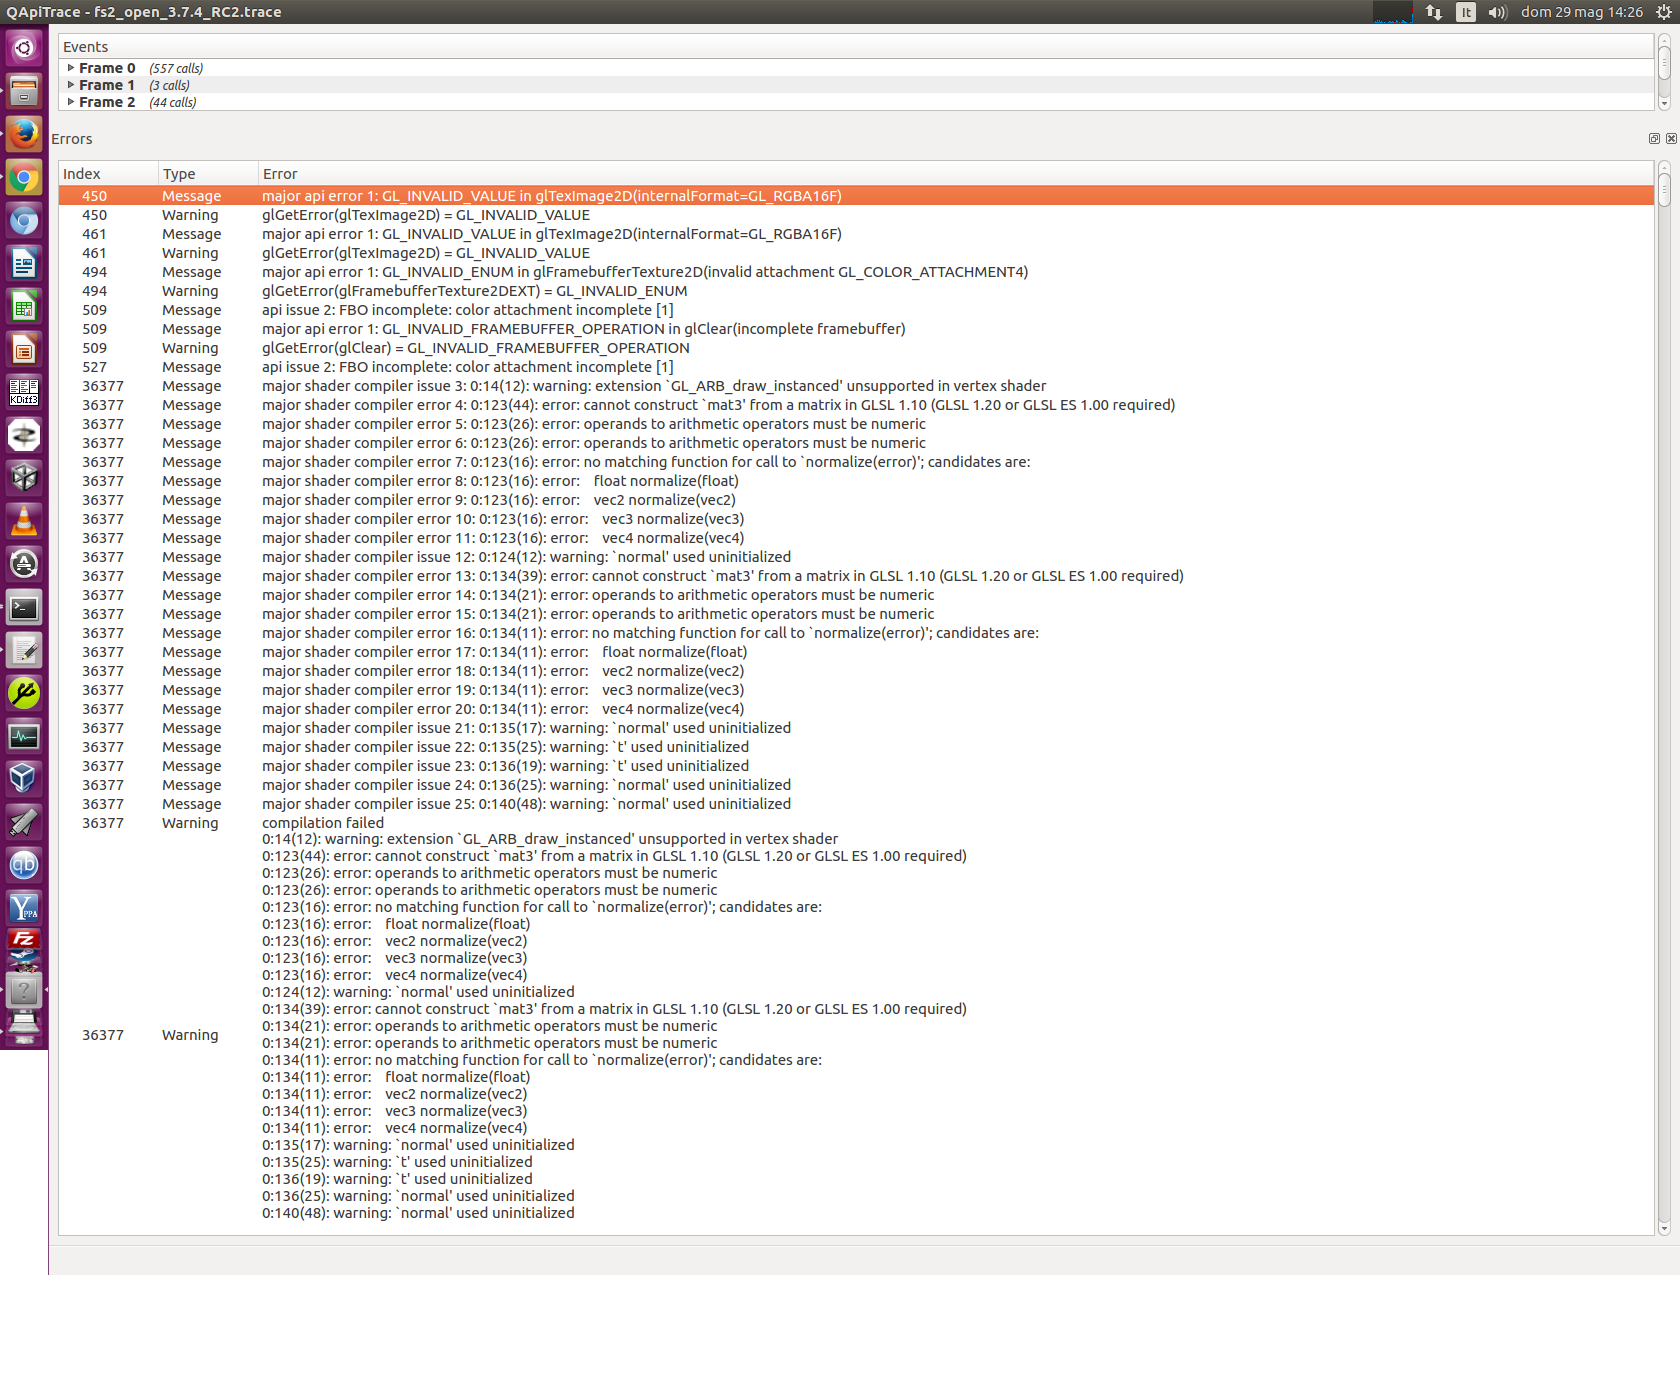Launch VLC media player from dock

click(x=24, y=521)
